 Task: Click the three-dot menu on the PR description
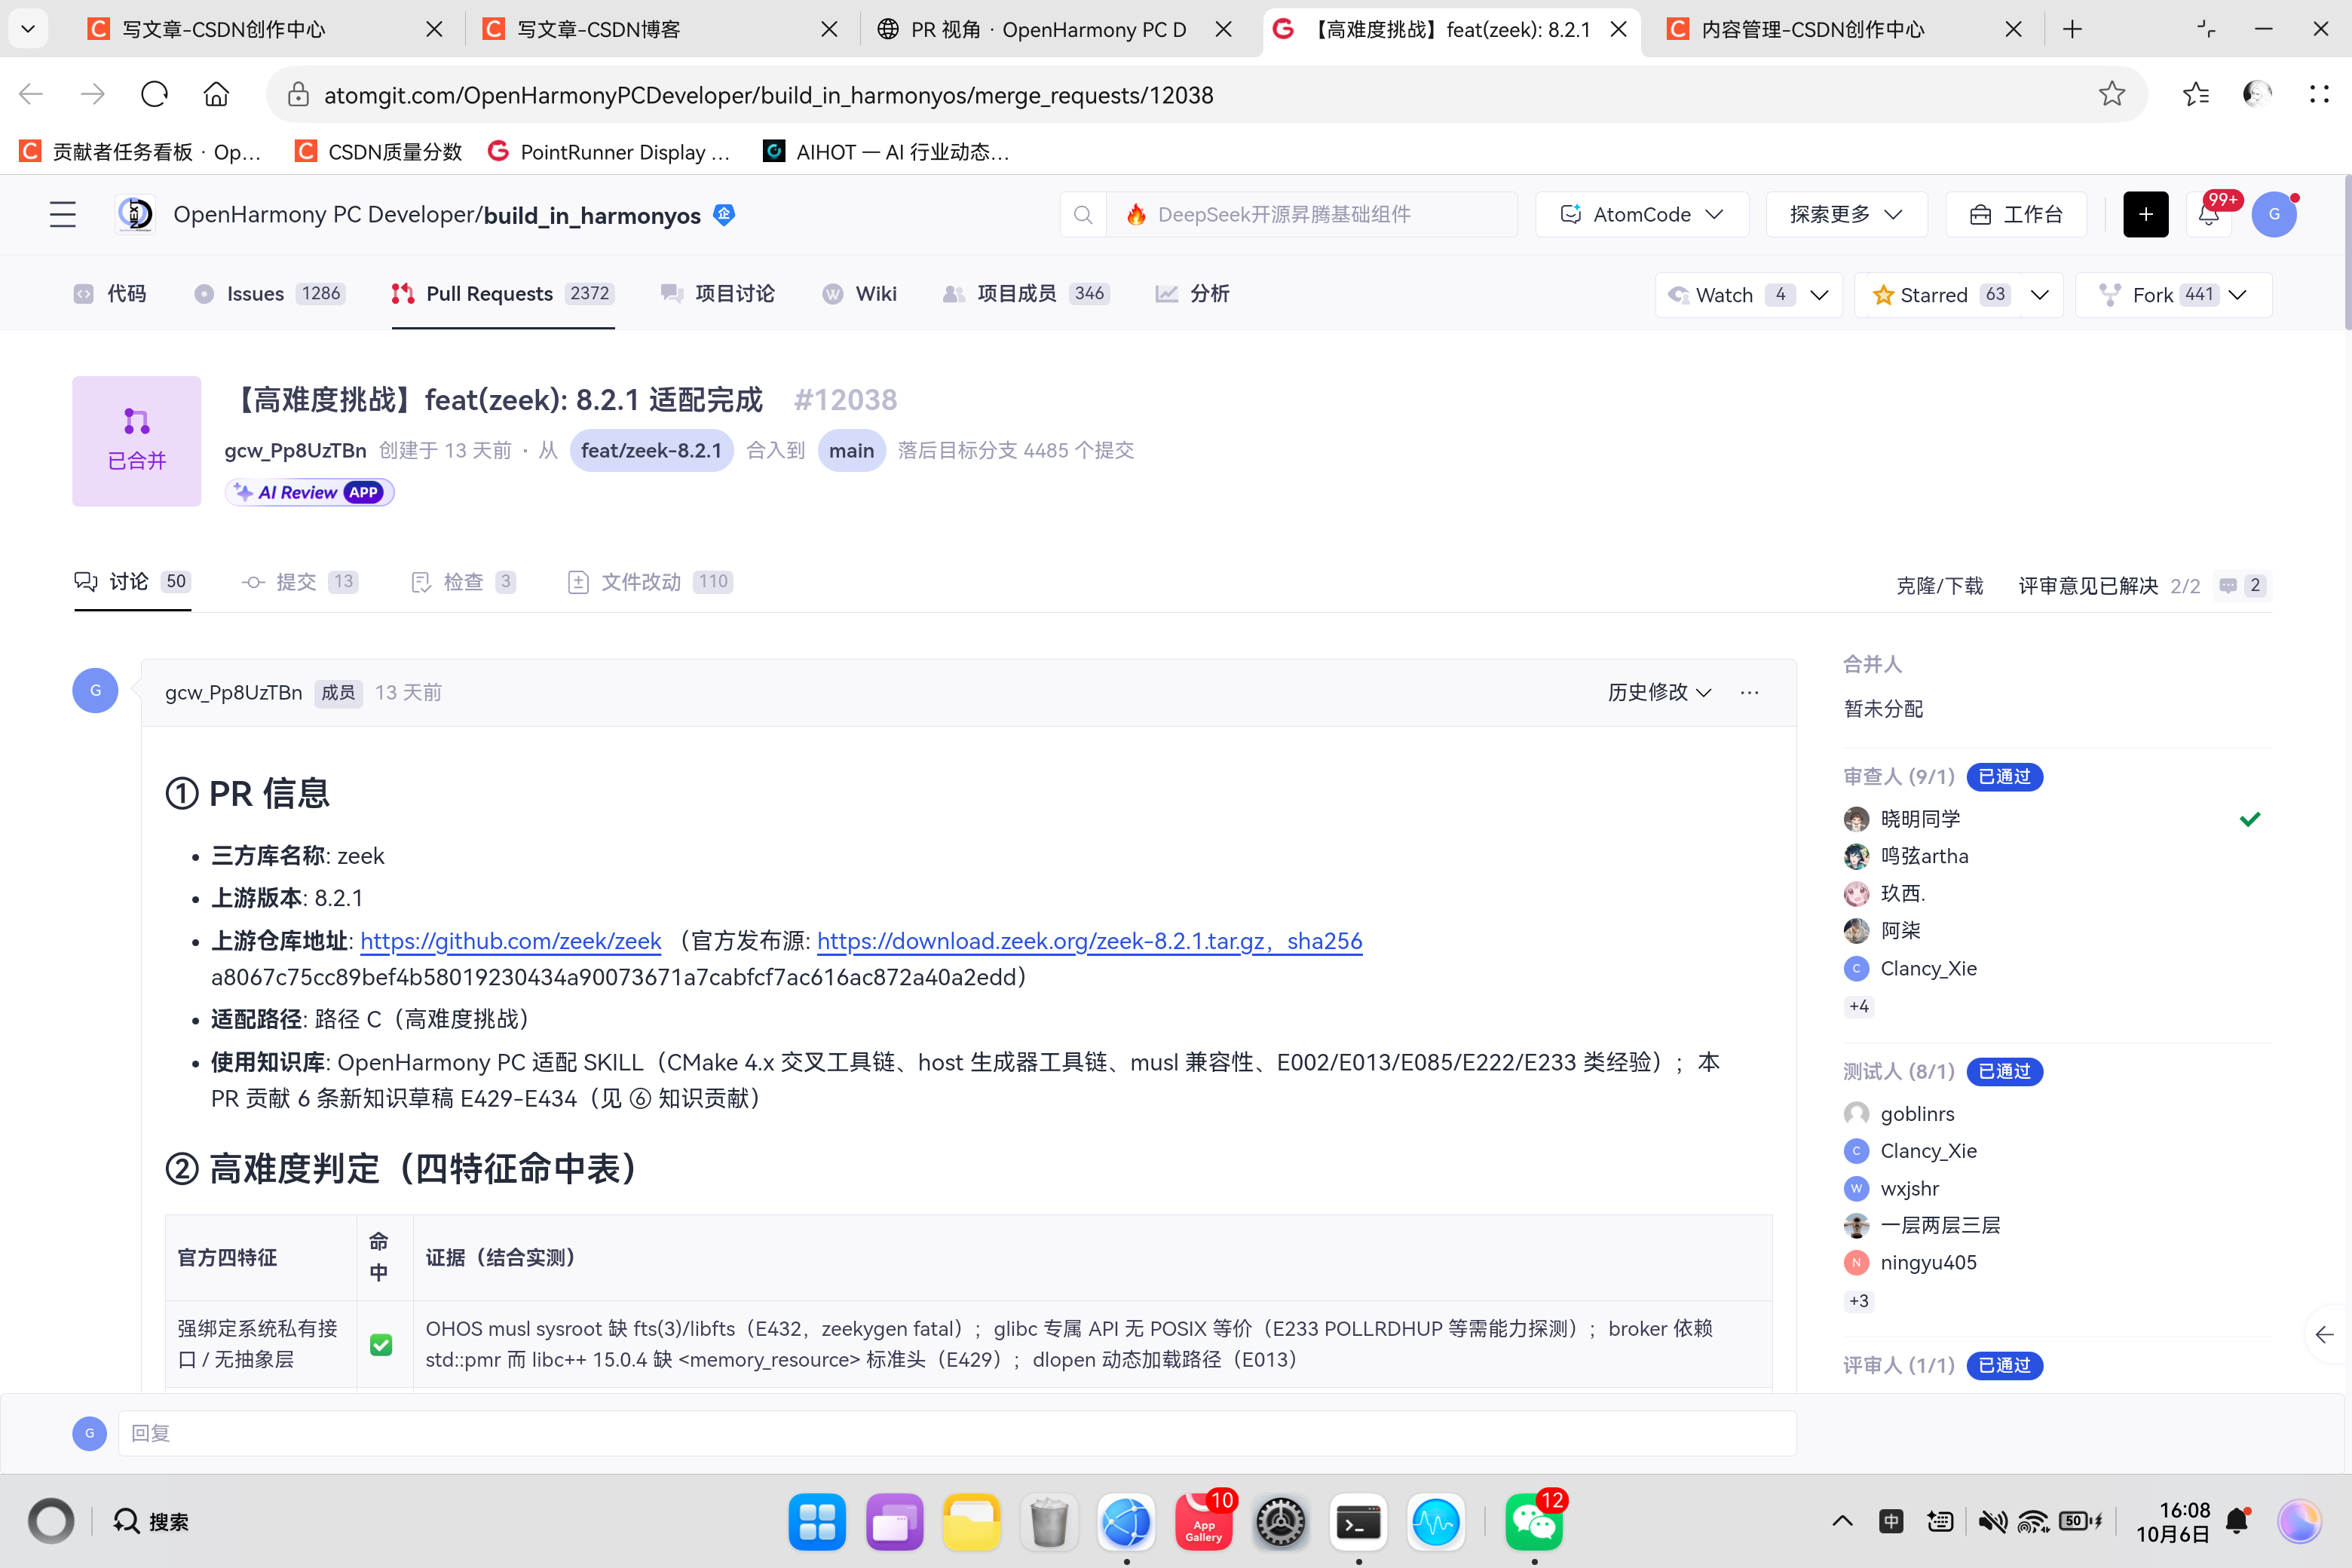1749,692
